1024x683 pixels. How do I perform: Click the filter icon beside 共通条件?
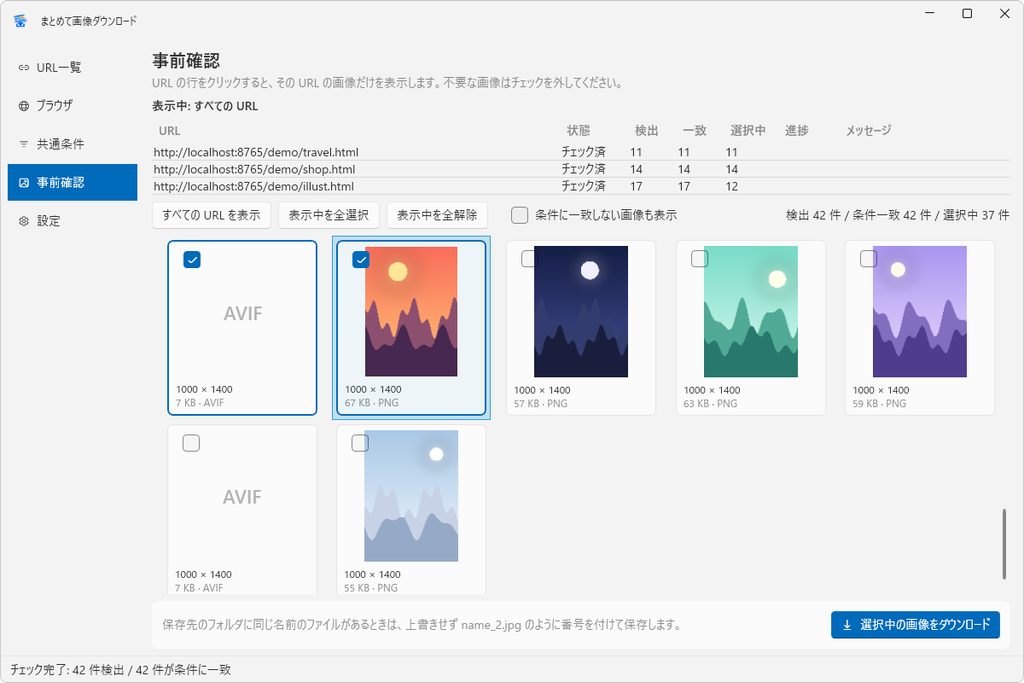(x=24, y=144)
